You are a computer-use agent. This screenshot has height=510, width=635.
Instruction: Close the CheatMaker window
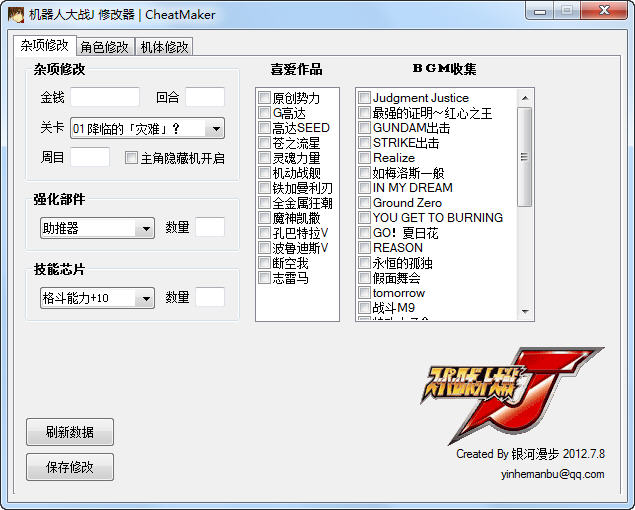click(x=604, y=11)
